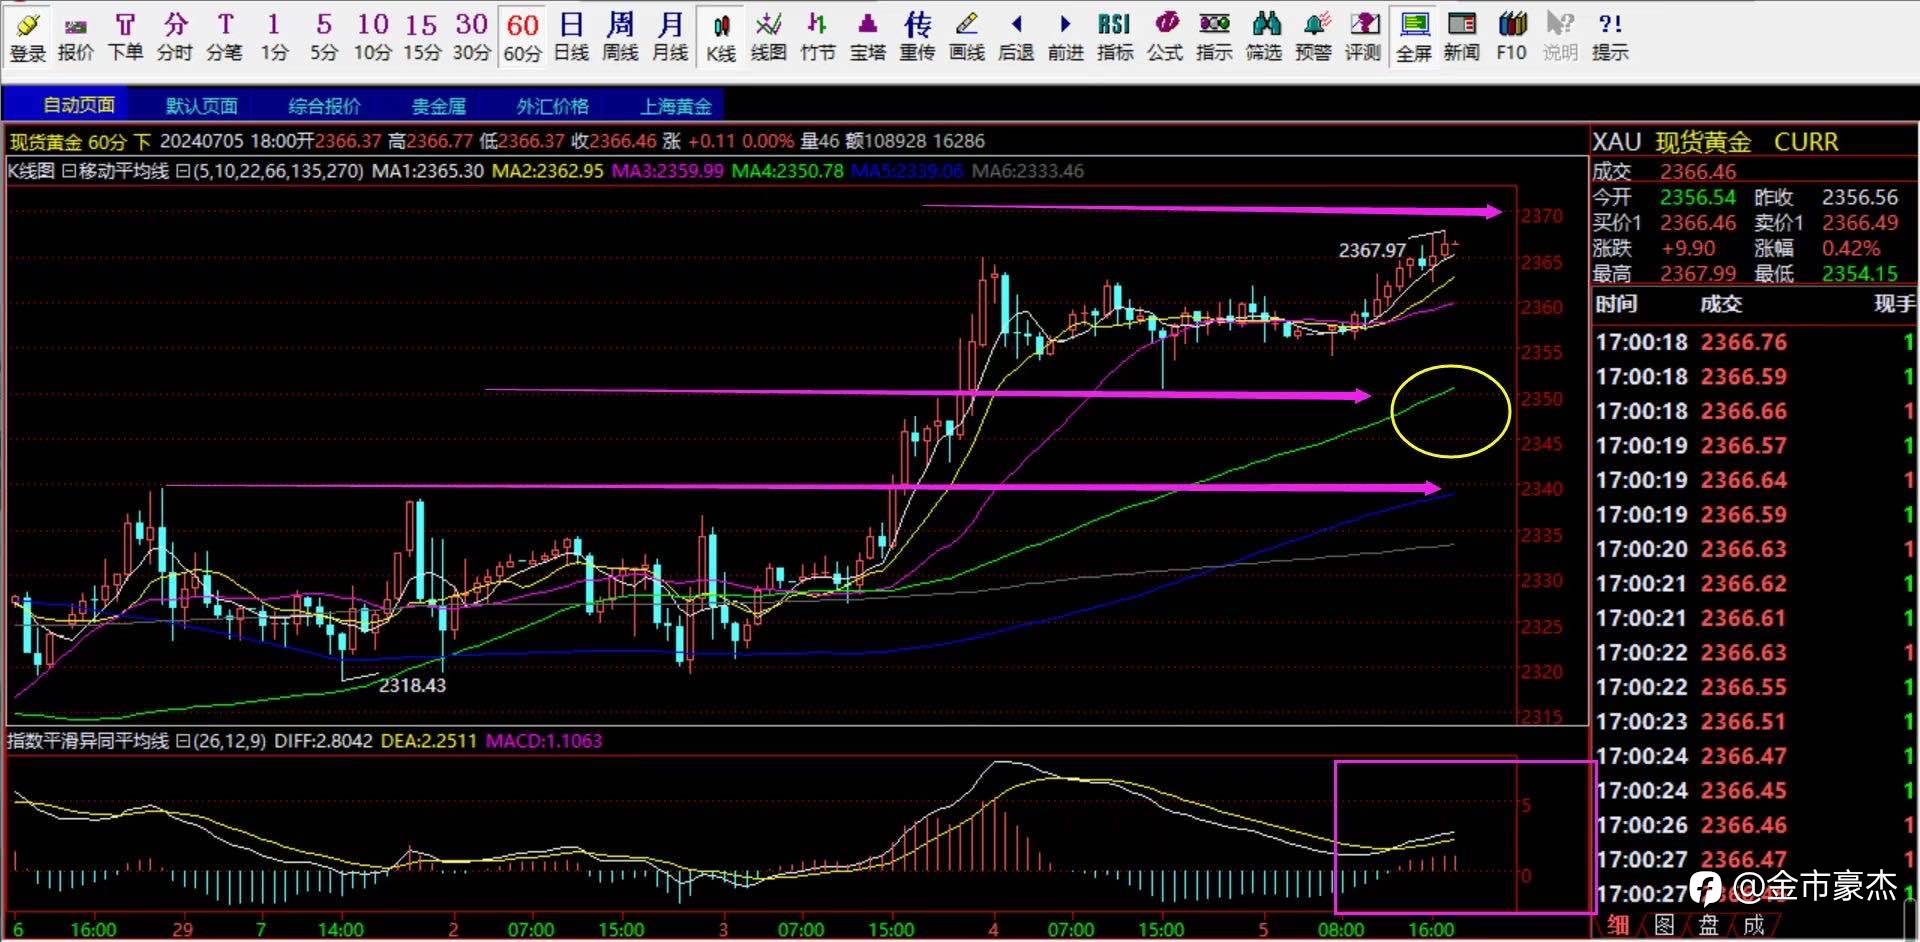Click the 现货黄金 name in the quote panel header
The height and width of the screenshot is (942, 1920).
coord(1703,142)
